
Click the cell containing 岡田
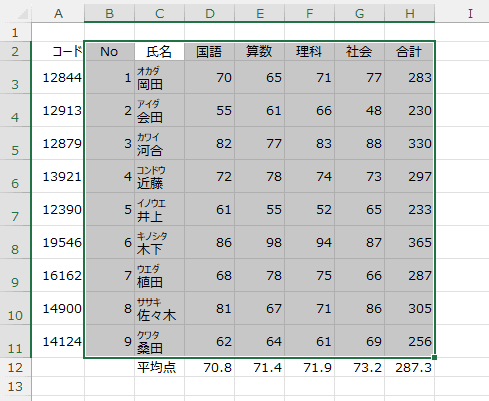[x=159, y=77]
